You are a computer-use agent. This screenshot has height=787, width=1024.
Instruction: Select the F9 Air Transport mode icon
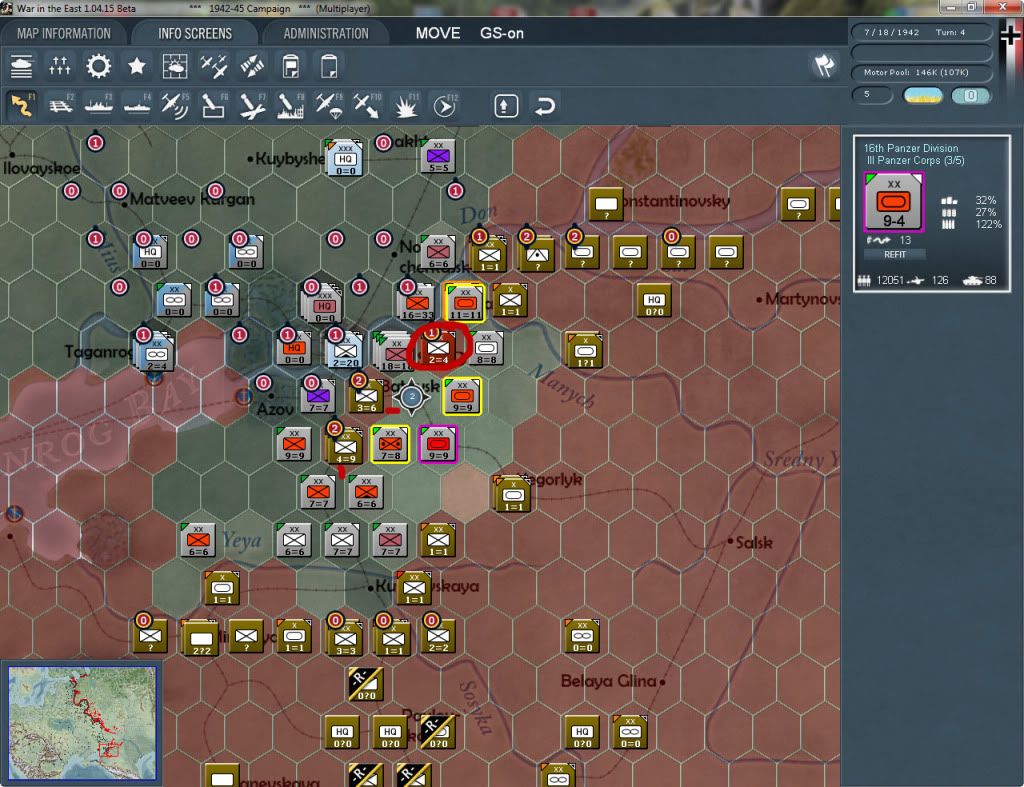[329, 105]
